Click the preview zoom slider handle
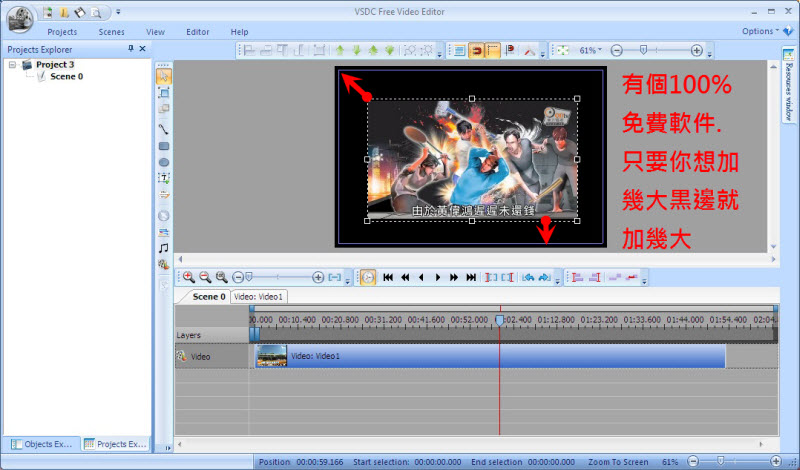This screenshot has height=470, width=800. pos(643,50)
